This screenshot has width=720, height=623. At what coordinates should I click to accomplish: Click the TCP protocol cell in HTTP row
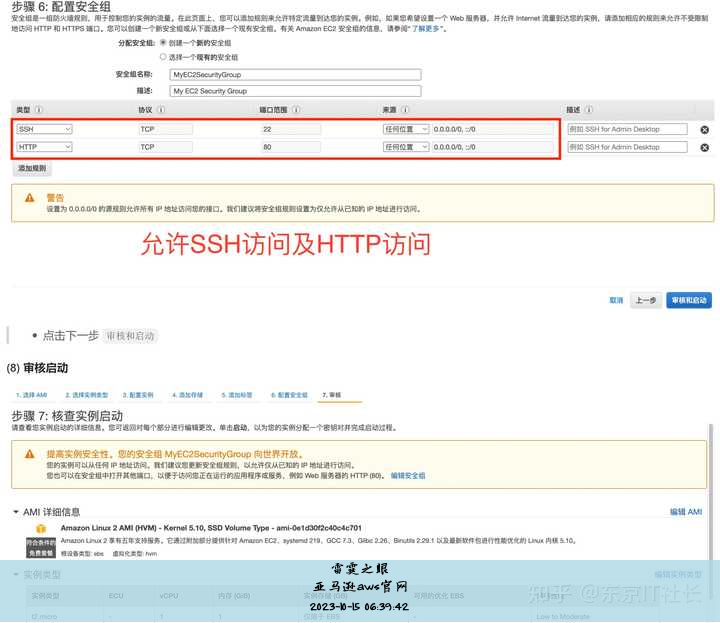click(166, 147)
